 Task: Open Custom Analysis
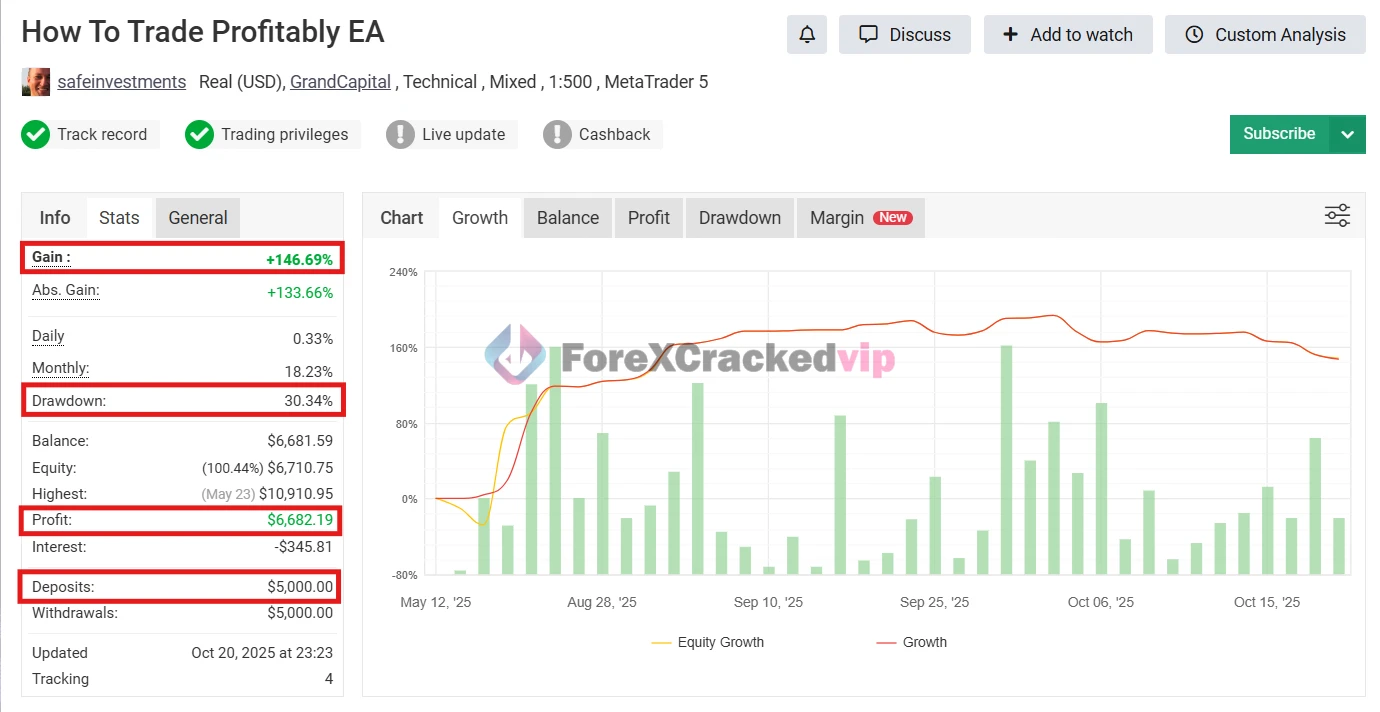click(x=1265, y=35)
